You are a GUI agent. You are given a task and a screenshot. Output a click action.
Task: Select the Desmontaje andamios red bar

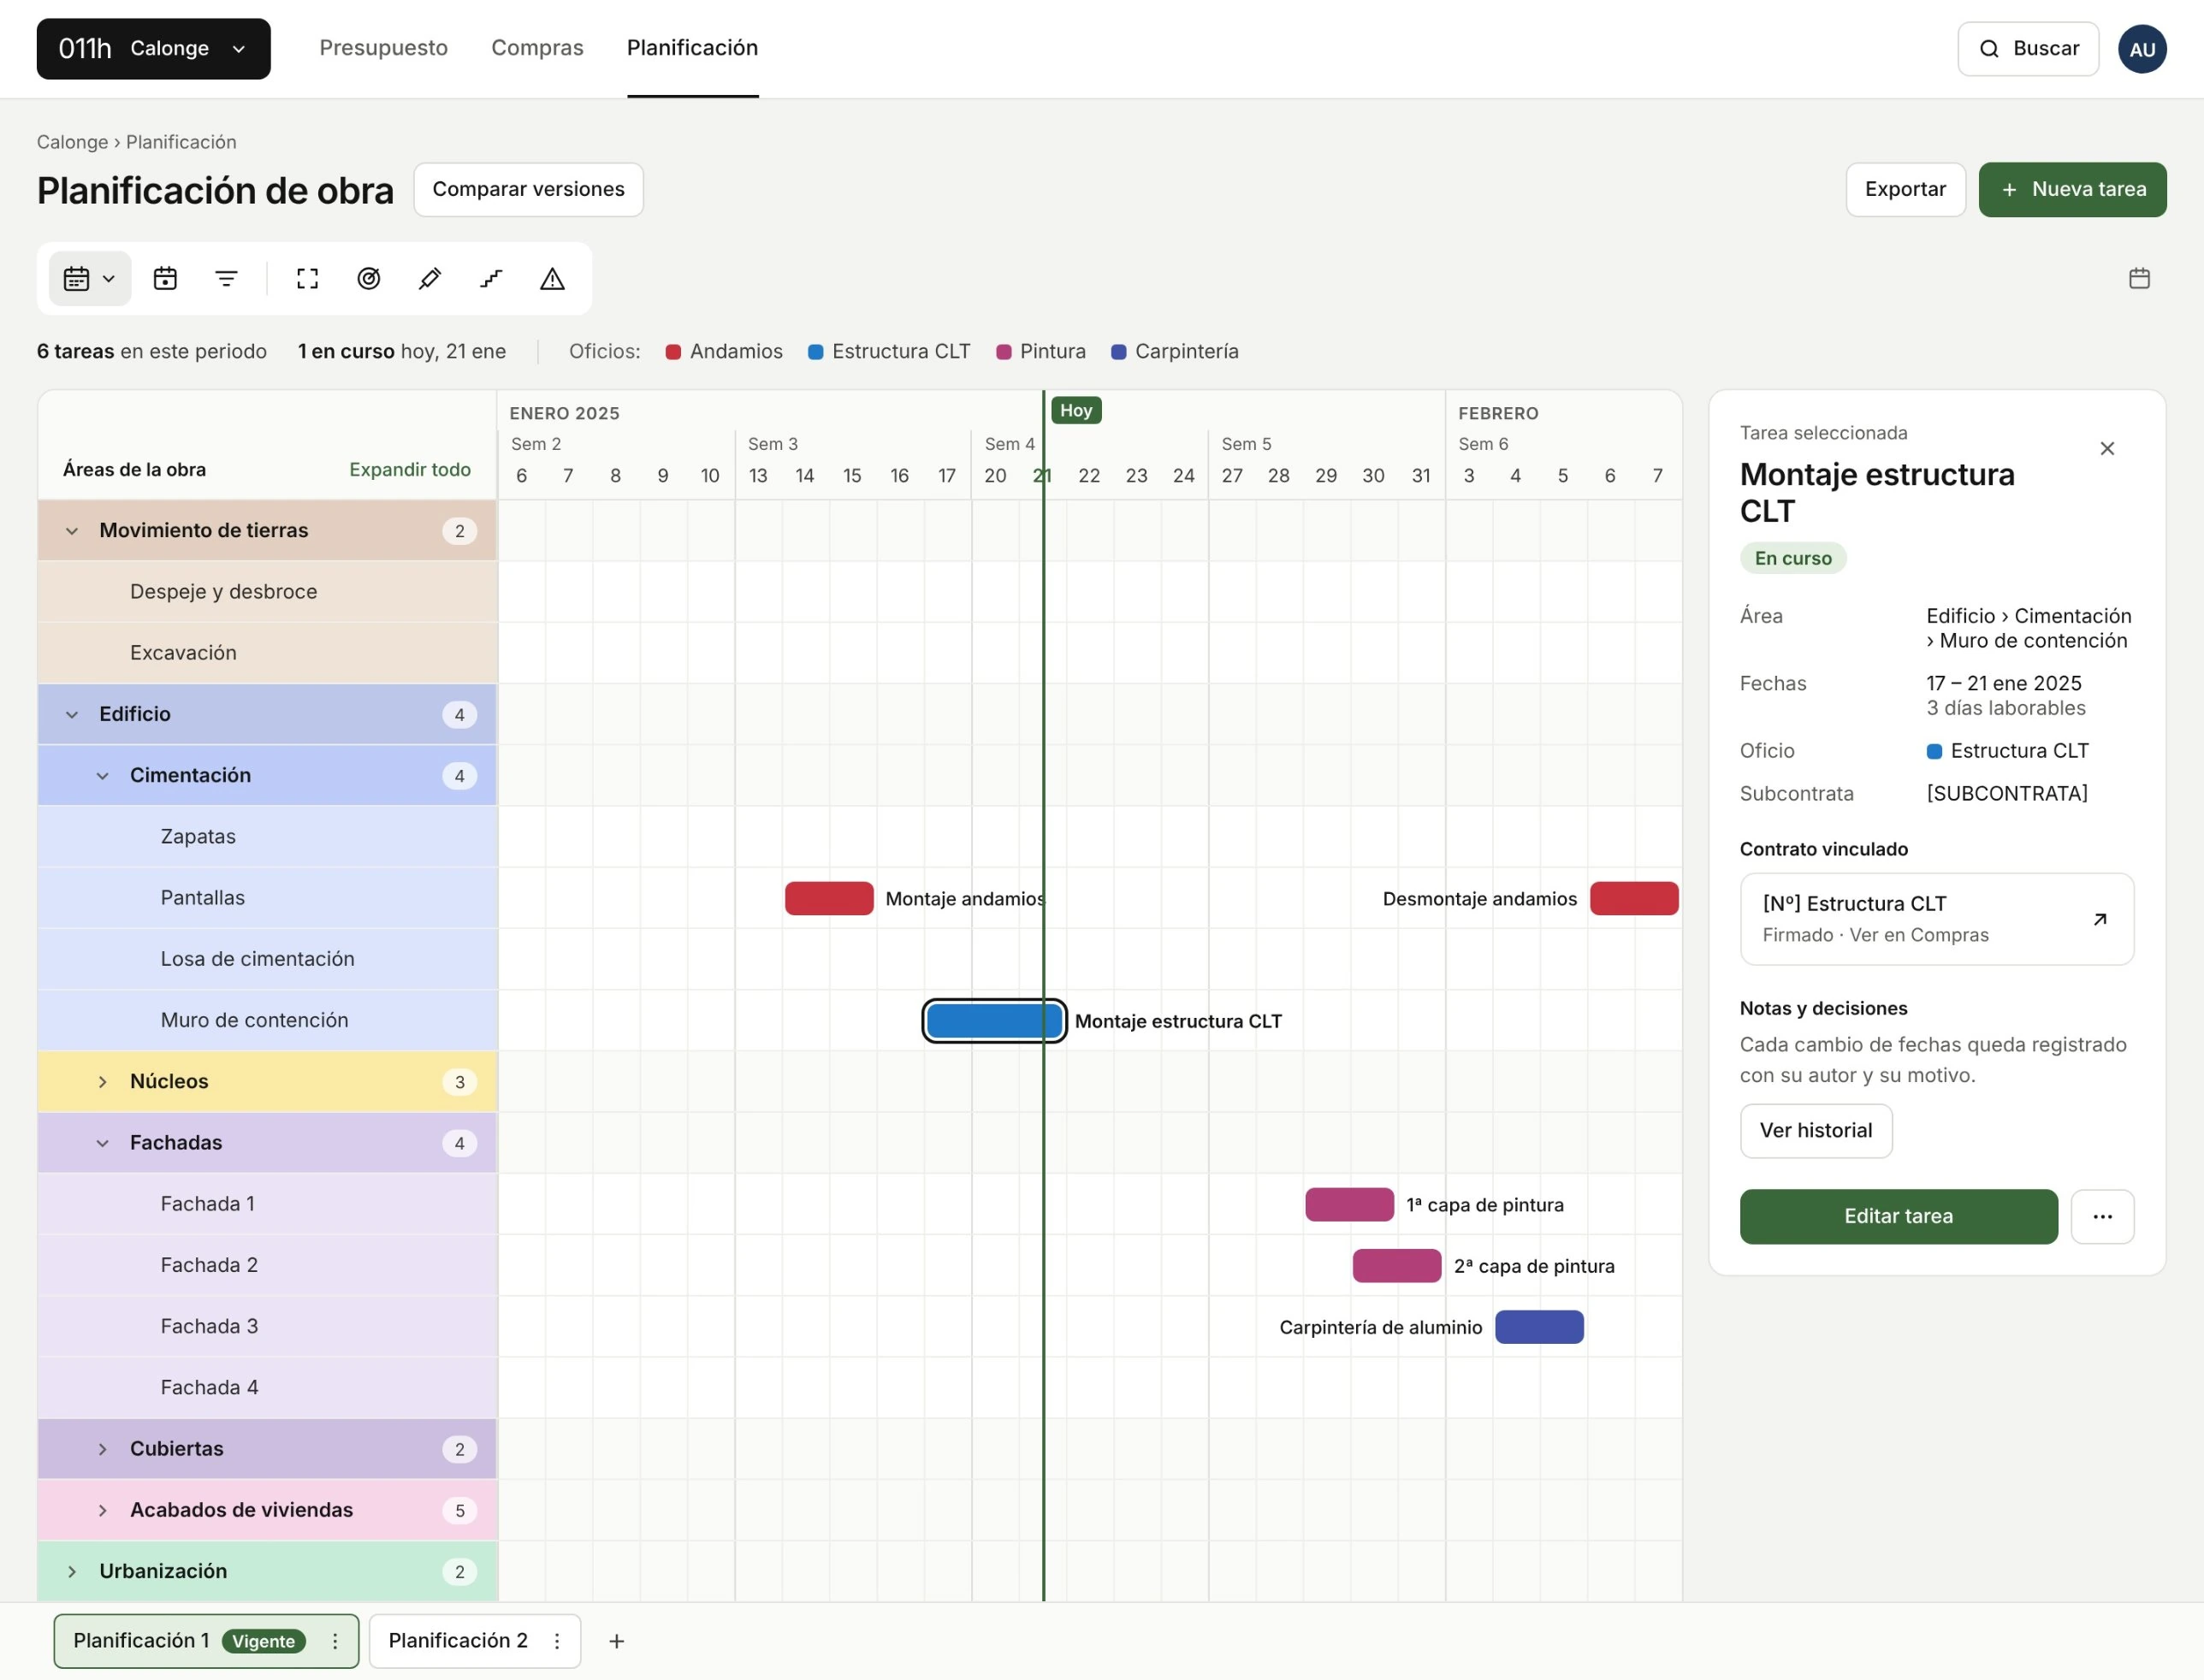point(1634,898)
